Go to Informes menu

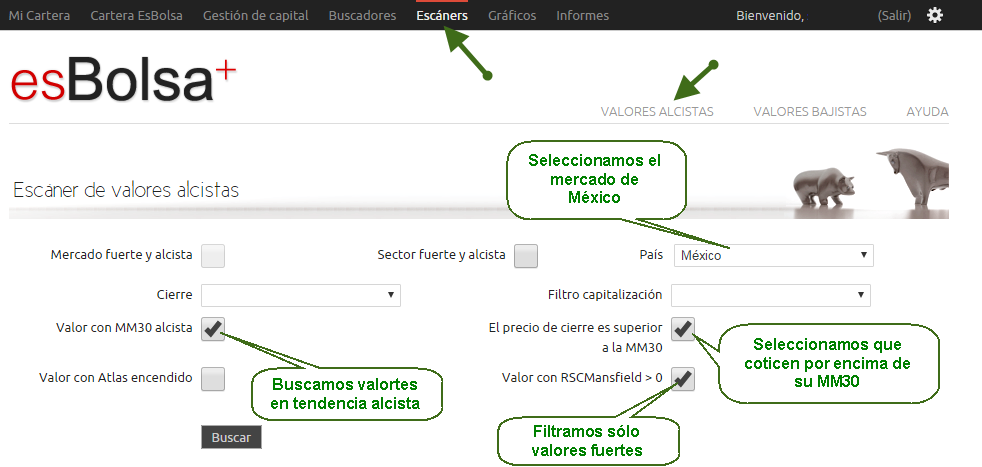click(x=582, y=16)
